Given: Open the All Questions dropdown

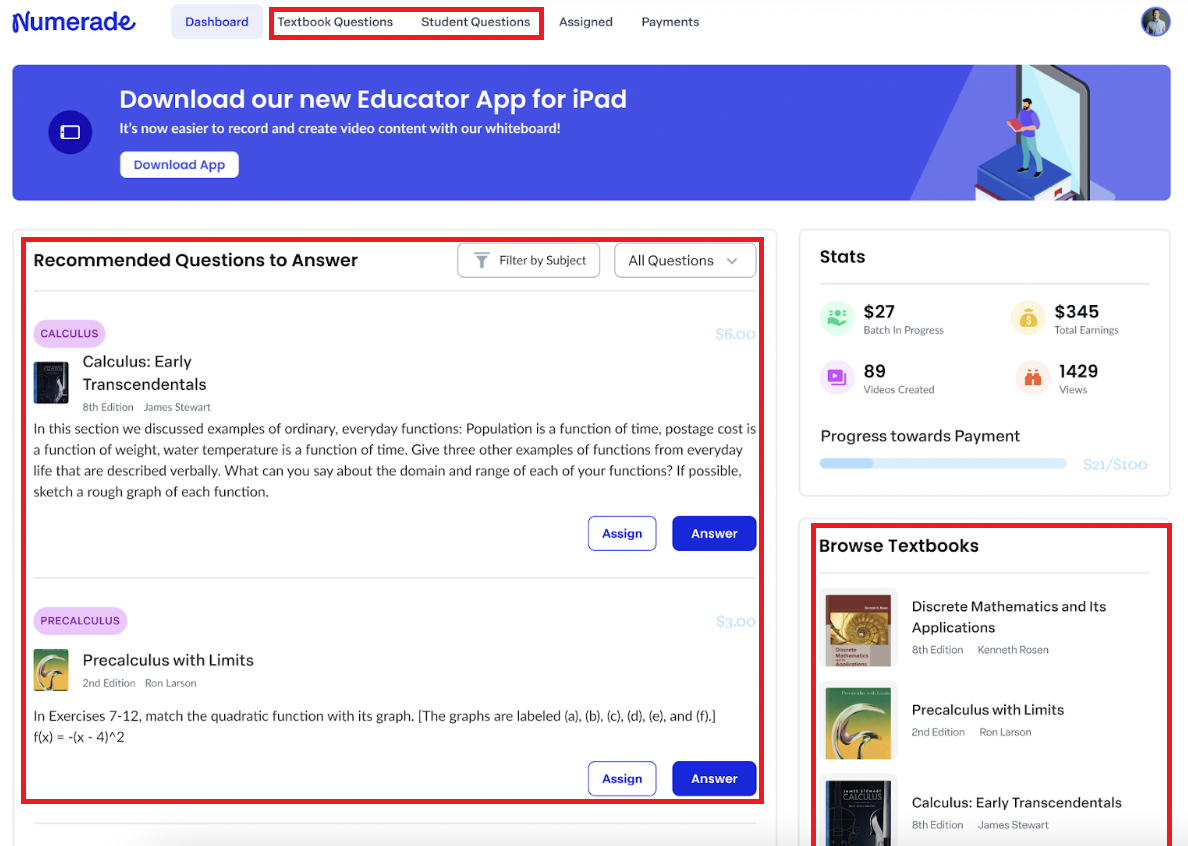Looking at the screenshot, I should tap(685, 260).
